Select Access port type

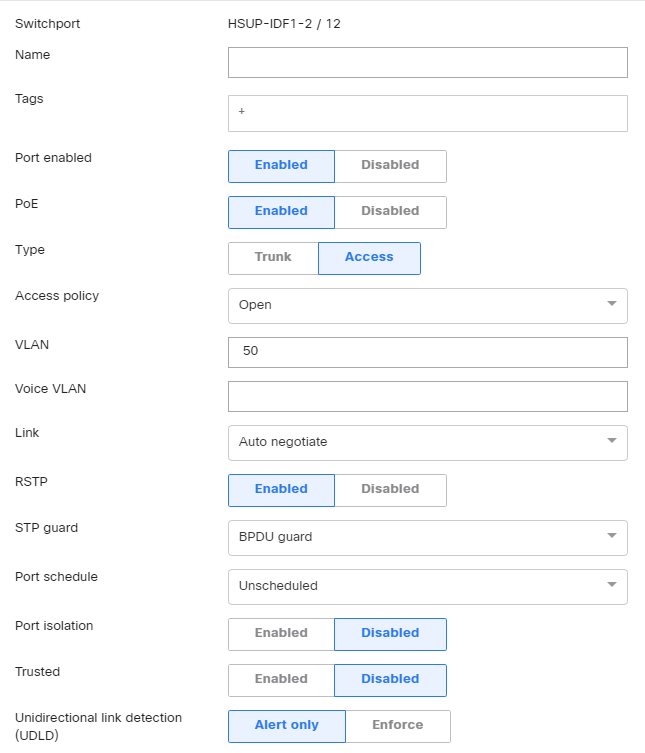[369, 258]
